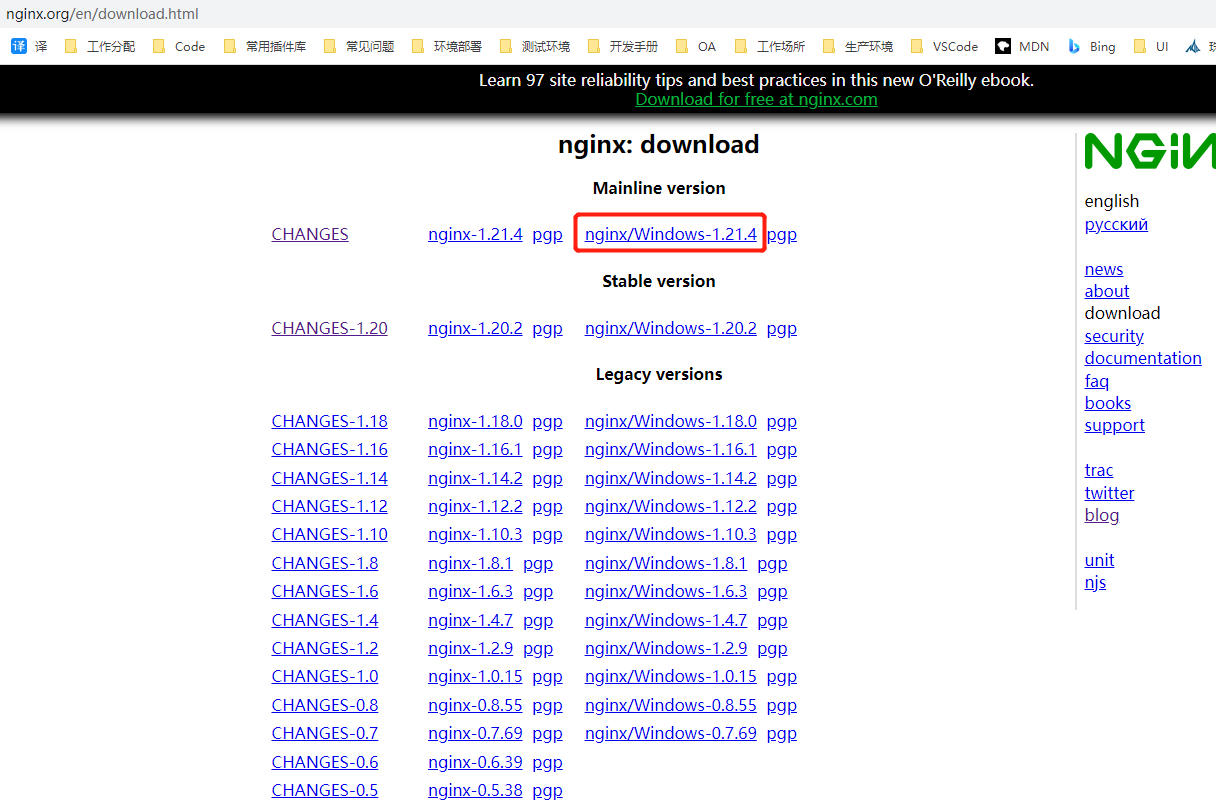This screenshot has width=1216, height=809.
Task: Open the CHANGES-1.16 link
Action: click(x=329, y=449)
